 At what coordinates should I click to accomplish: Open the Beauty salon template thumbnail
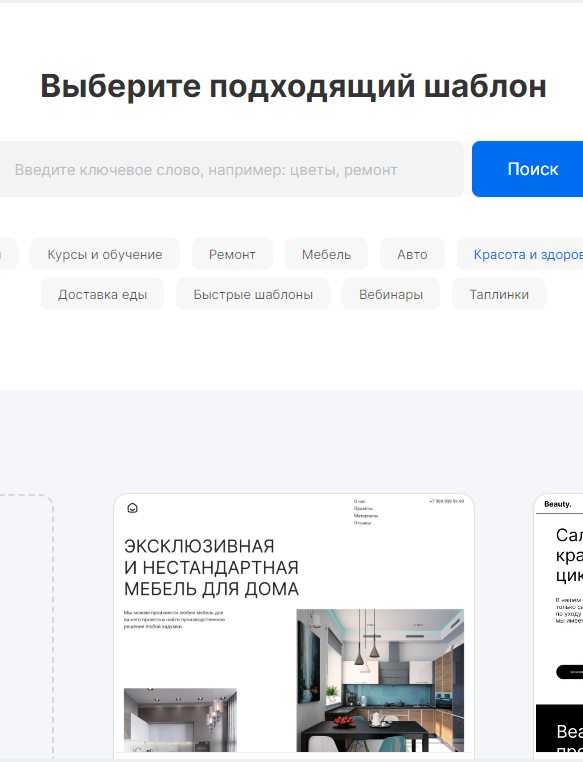tap(559, 626)
